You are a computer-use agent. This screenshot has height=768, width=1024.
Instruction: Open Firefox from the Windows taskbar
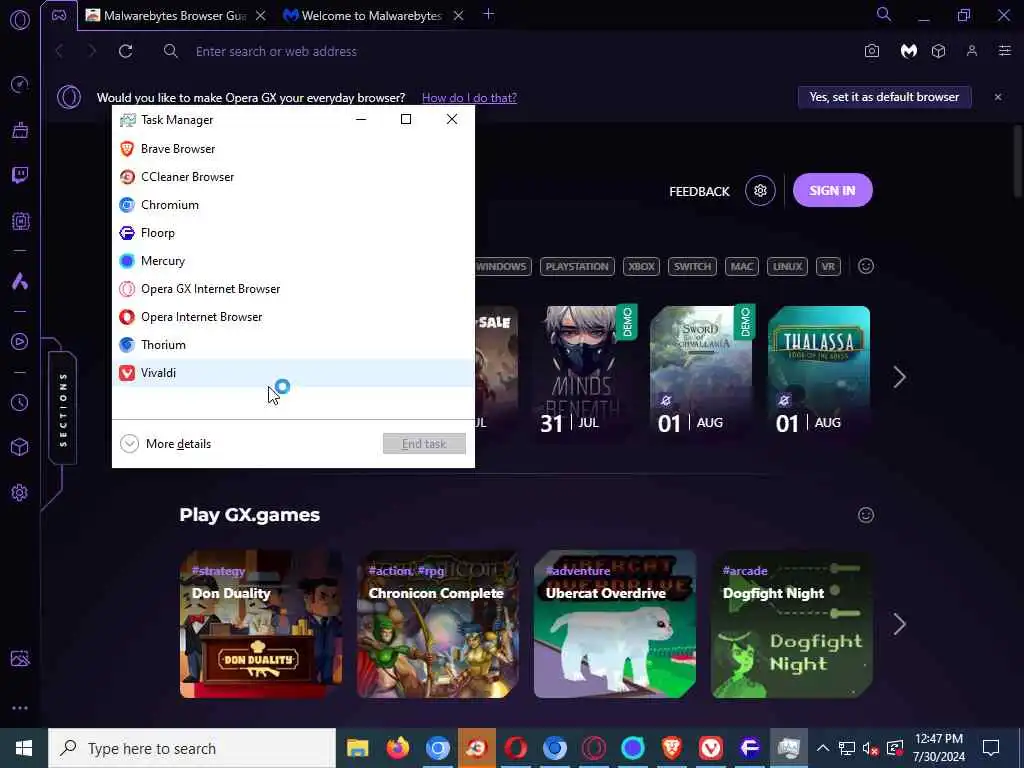(x=398, y=748)
